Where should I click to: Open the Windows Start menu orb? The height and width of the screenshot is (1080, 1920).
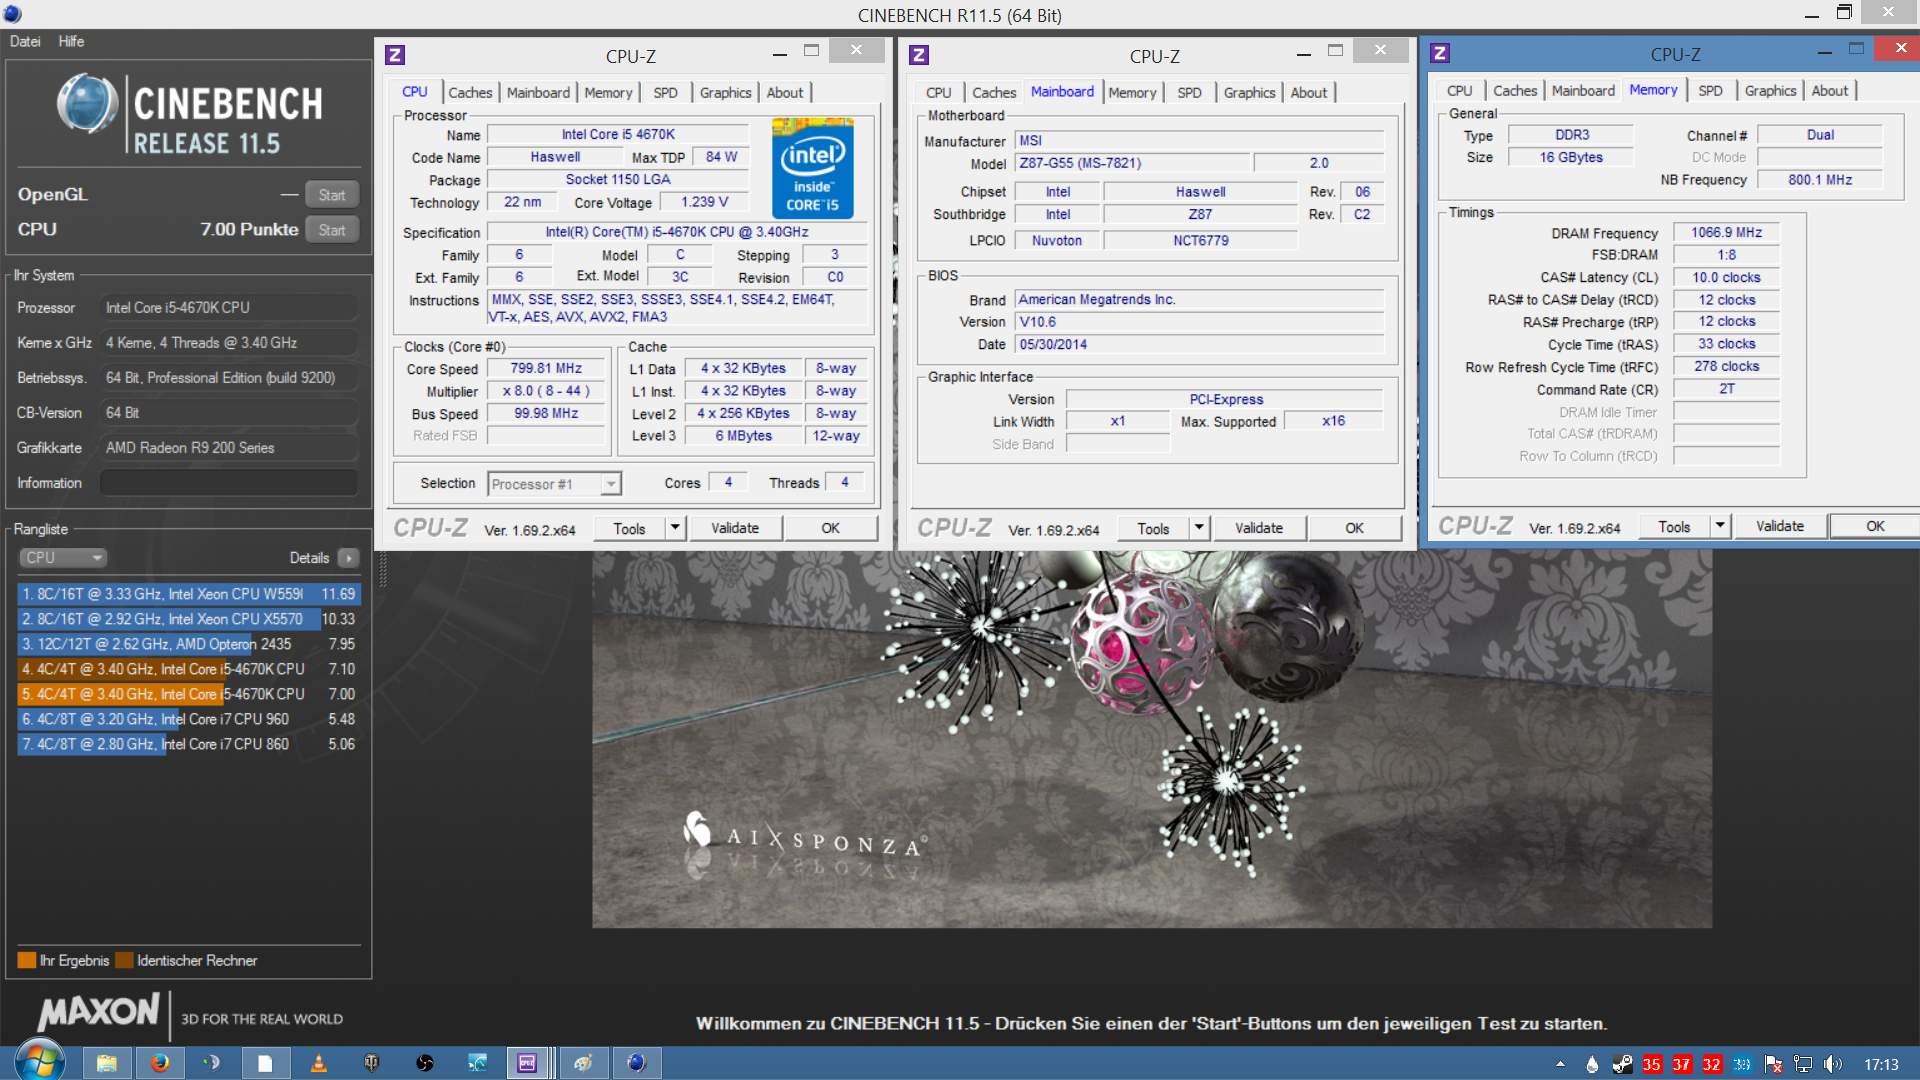(x=38, y=1061)
